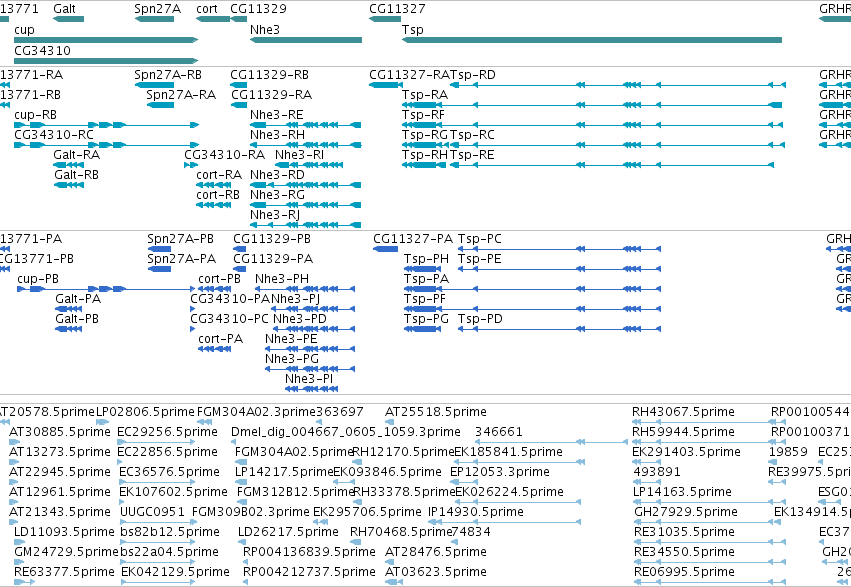
Task: Click transcript CG11327-RA
Action: click(385, 85)
